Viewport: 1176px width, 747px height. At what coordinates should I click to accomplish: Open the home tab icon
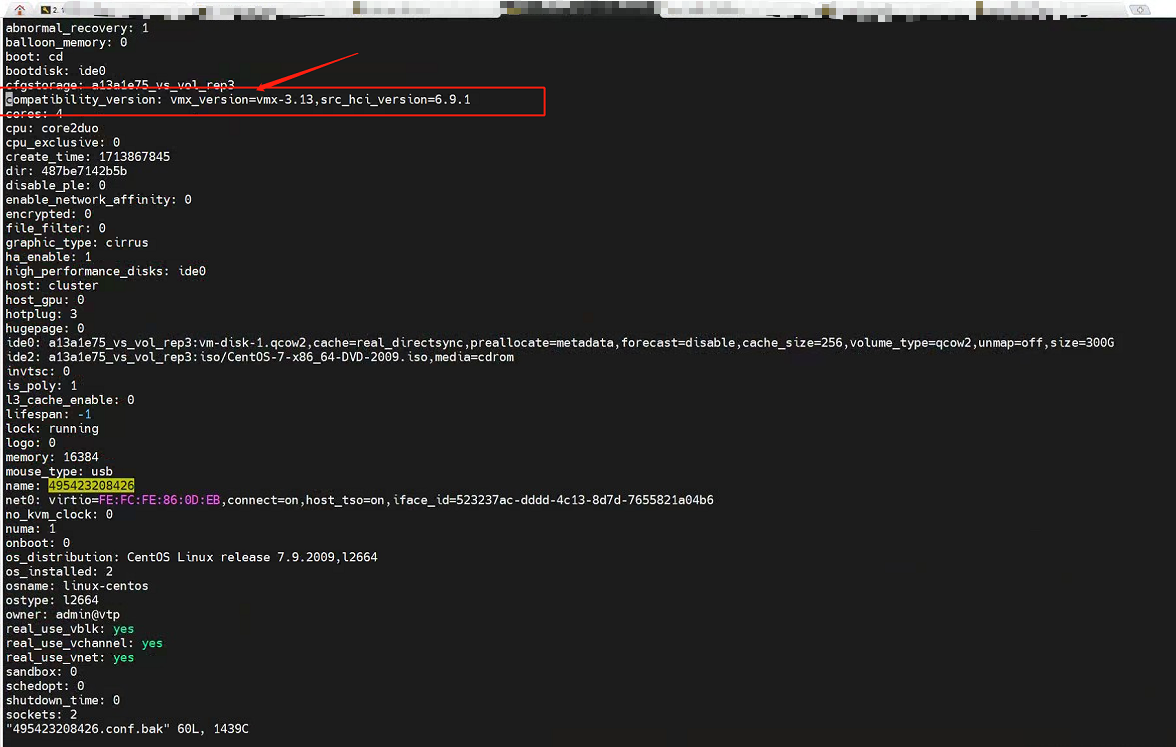point(20,9)
